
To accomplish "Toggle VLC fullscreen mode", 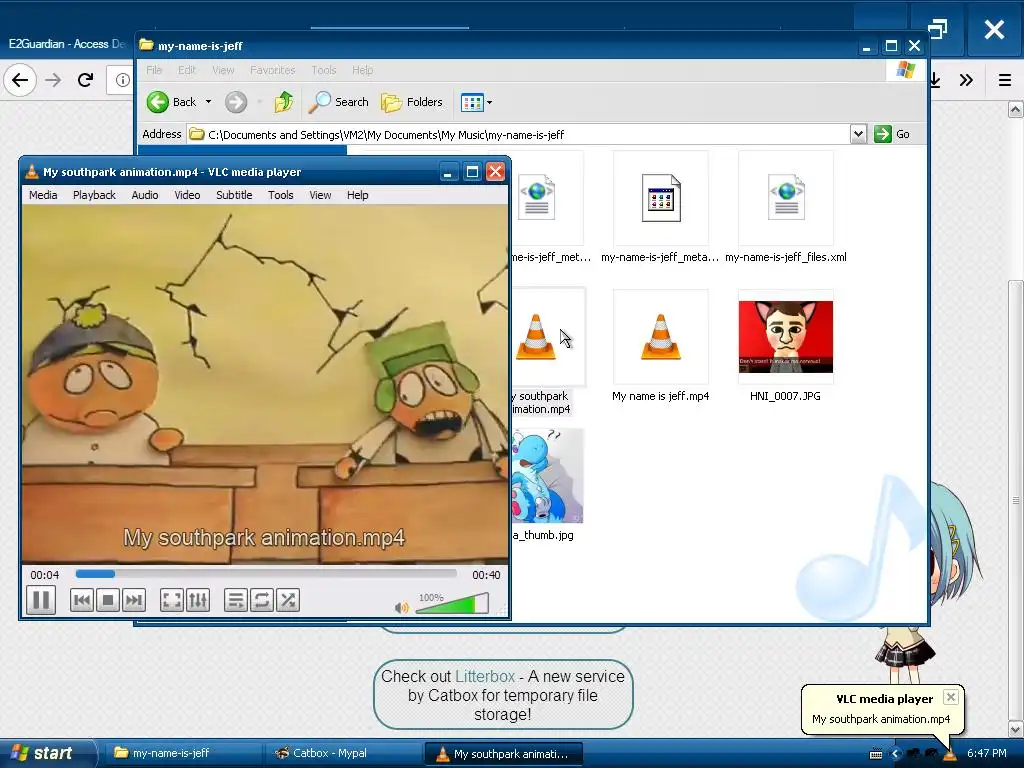I will point(172,600).
